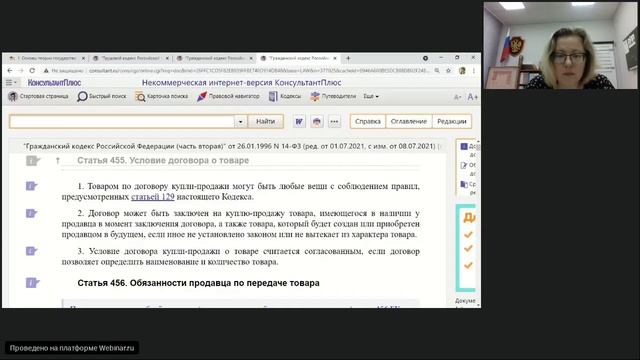Click info icon beside Статья 456 heading
This screenshot has width=640, height=360.
point(33,282)
